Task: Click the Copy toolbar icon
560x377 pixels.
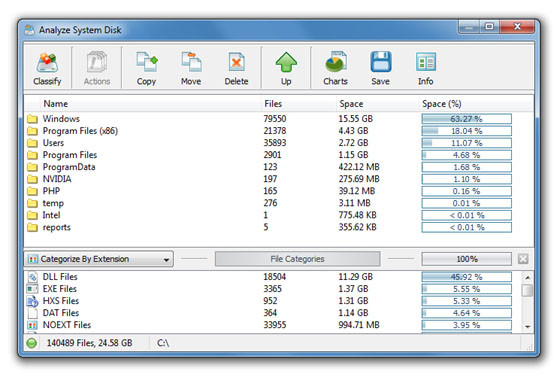Action: click(146, 62)
